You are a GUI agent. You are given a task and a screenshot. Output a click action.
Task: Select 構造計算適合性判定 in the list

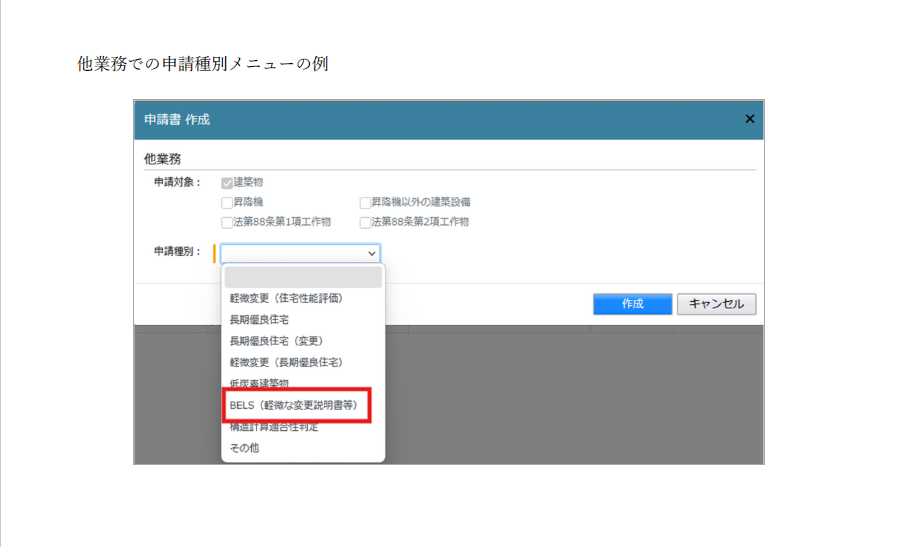(x=274, y=427)
